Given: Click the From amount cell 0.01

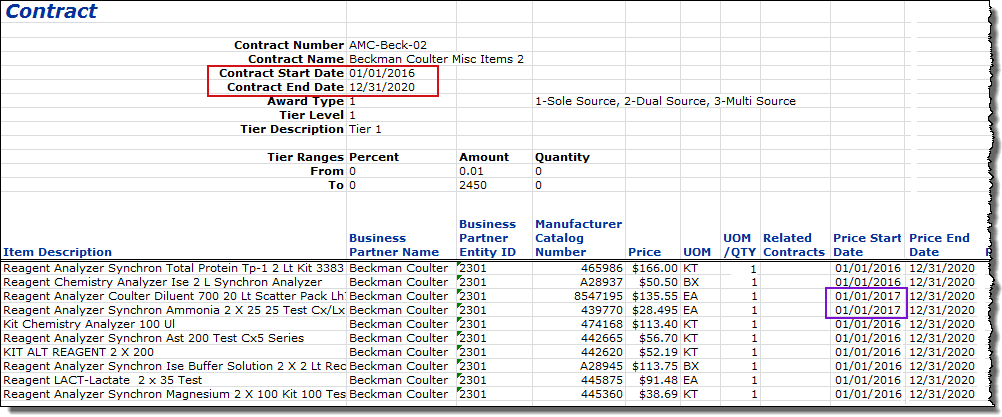Looking at the screenshot, I should pyautogui.click(x=470, y=172).
